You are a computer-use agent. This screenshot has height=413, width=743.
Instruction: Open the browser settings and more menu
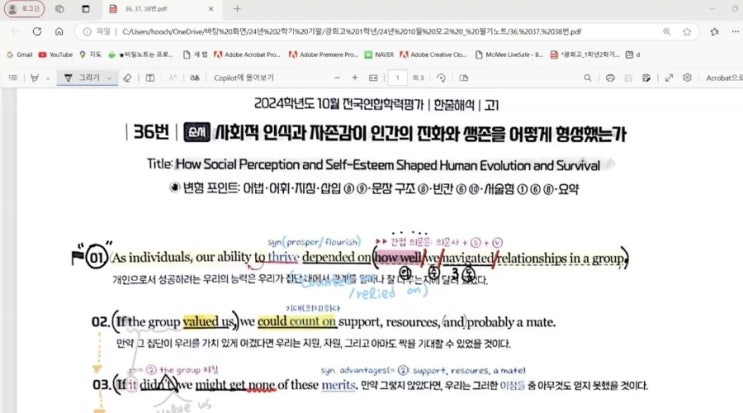(735, 32)
